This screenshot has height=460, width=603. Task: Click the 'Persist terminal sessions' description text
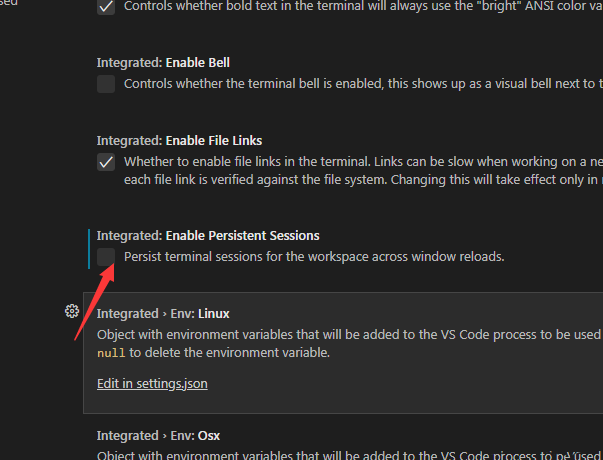coord(314,257)
